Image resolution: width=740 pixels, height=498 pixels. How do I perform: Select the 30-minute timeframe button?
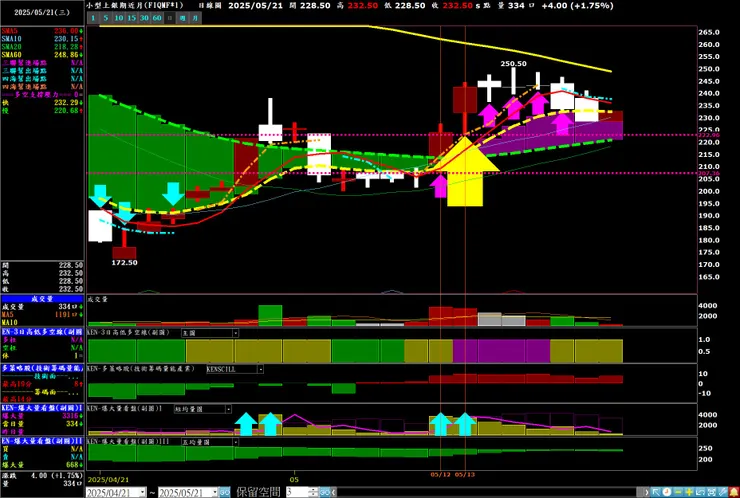coord(144,18)
